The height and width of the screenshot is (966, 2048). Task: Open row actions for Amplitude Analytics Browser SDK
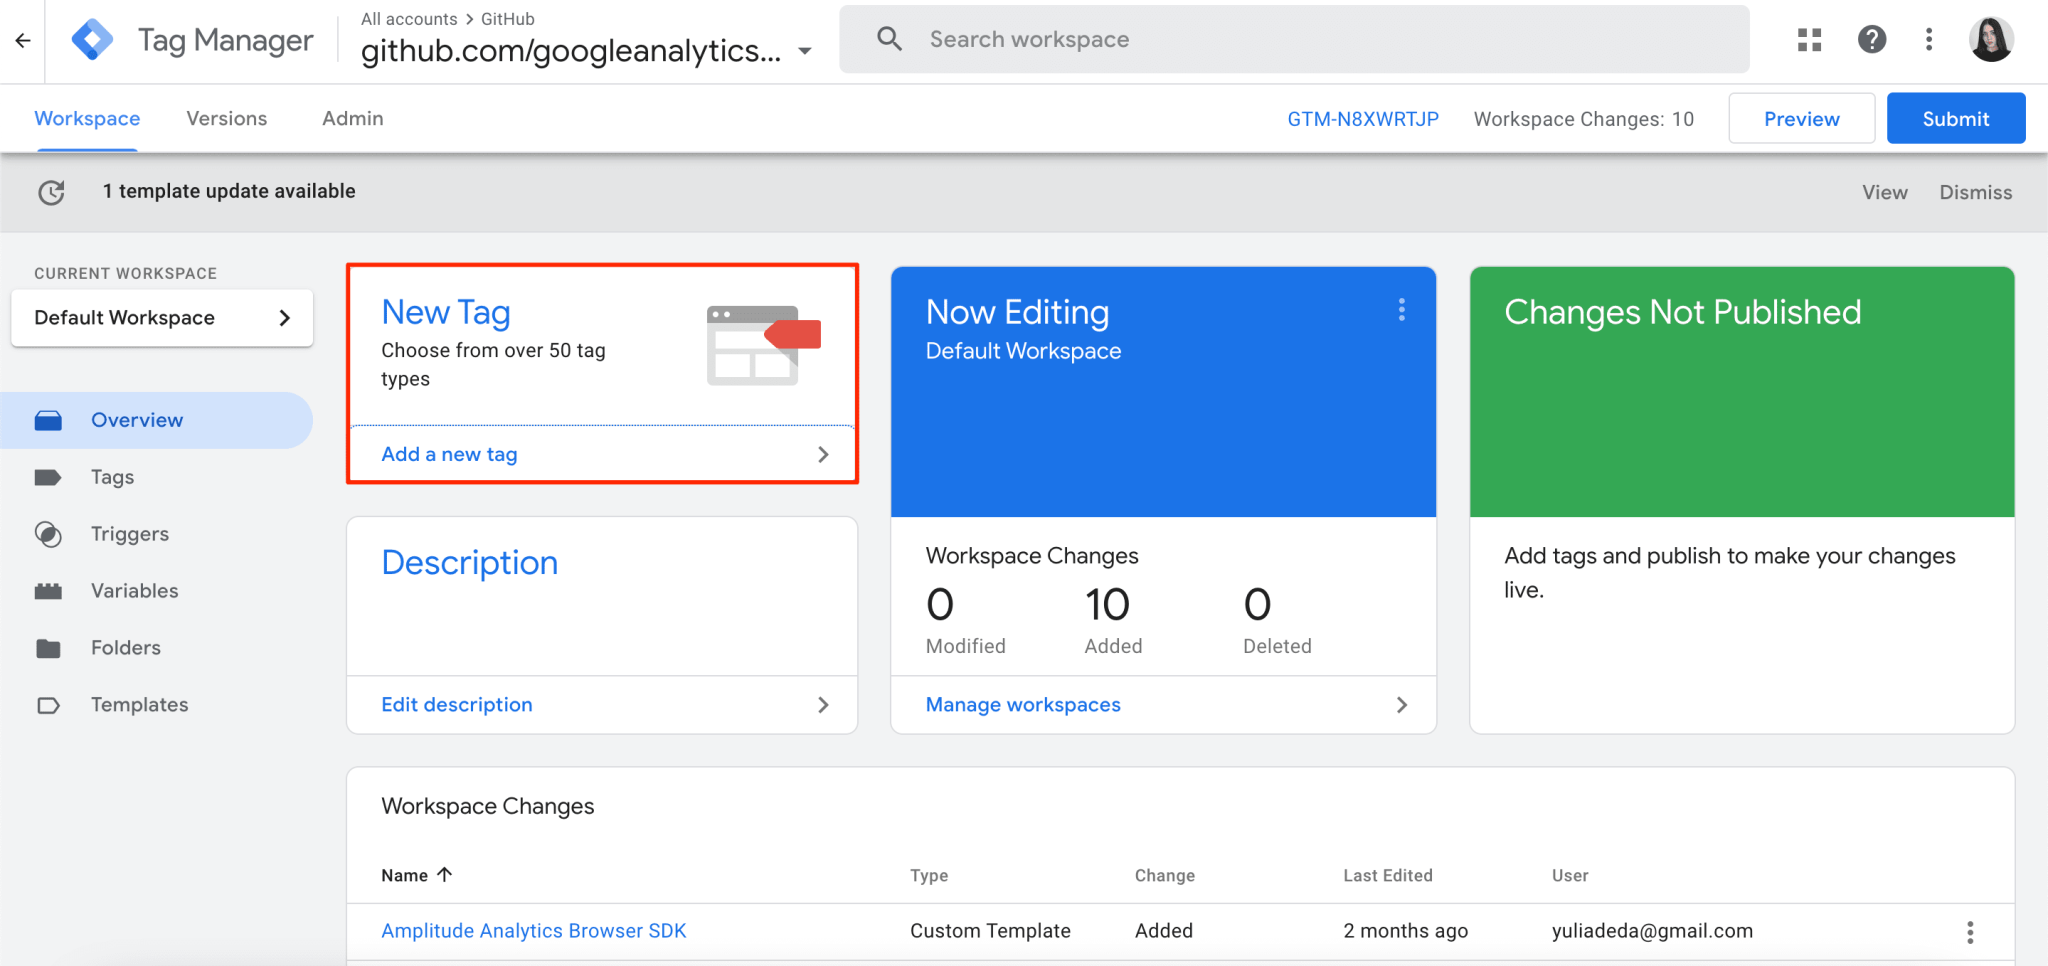[x=1969, y=932]
